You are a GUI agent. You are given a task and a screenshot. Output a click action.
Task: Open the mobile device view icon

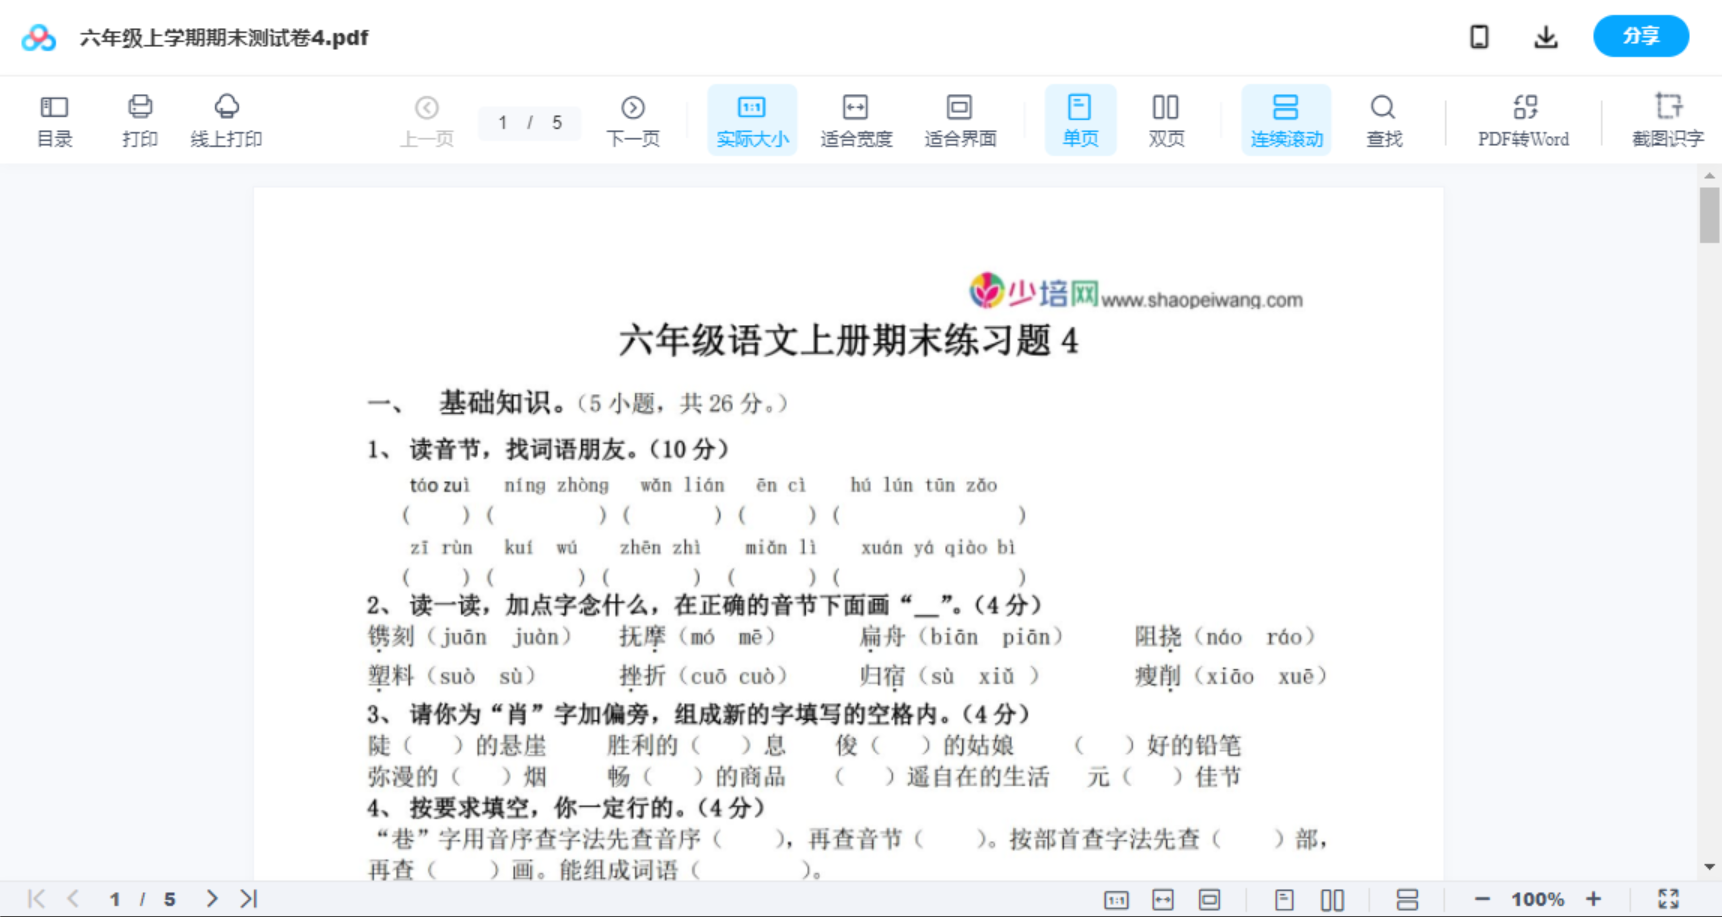point(1478,36)
